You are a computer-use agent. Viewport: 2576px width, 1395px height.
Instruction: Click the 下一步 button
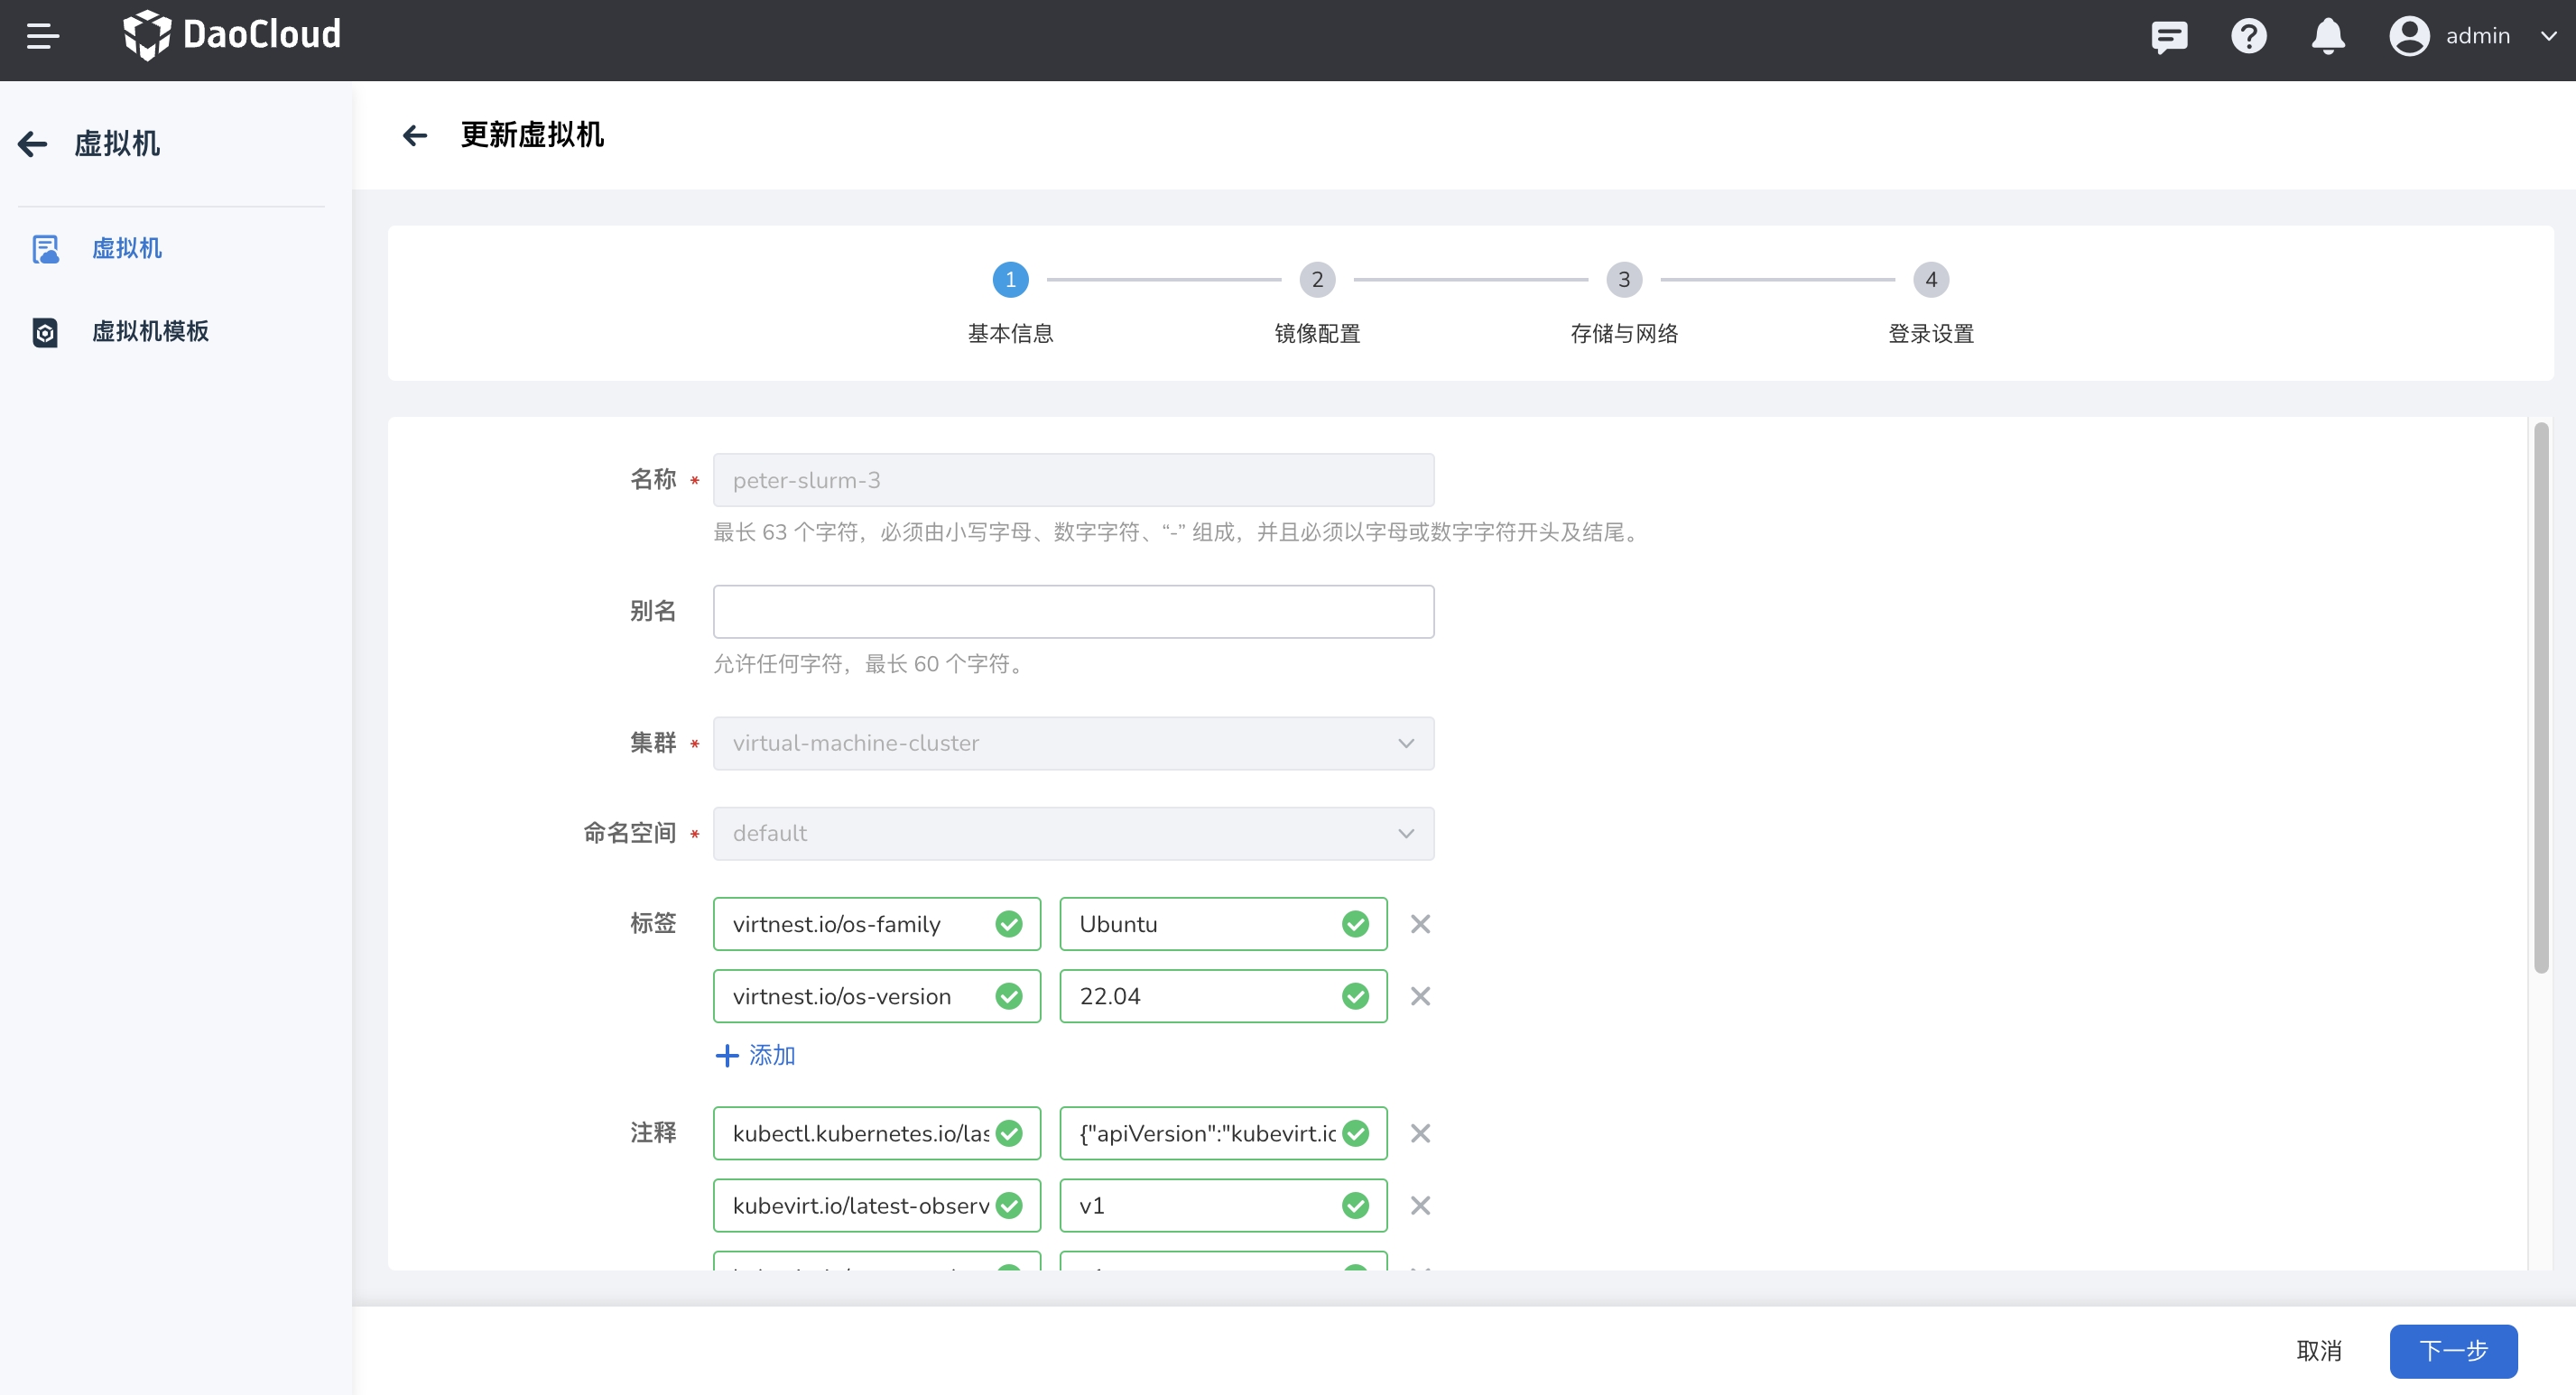pos(2453,1350)
